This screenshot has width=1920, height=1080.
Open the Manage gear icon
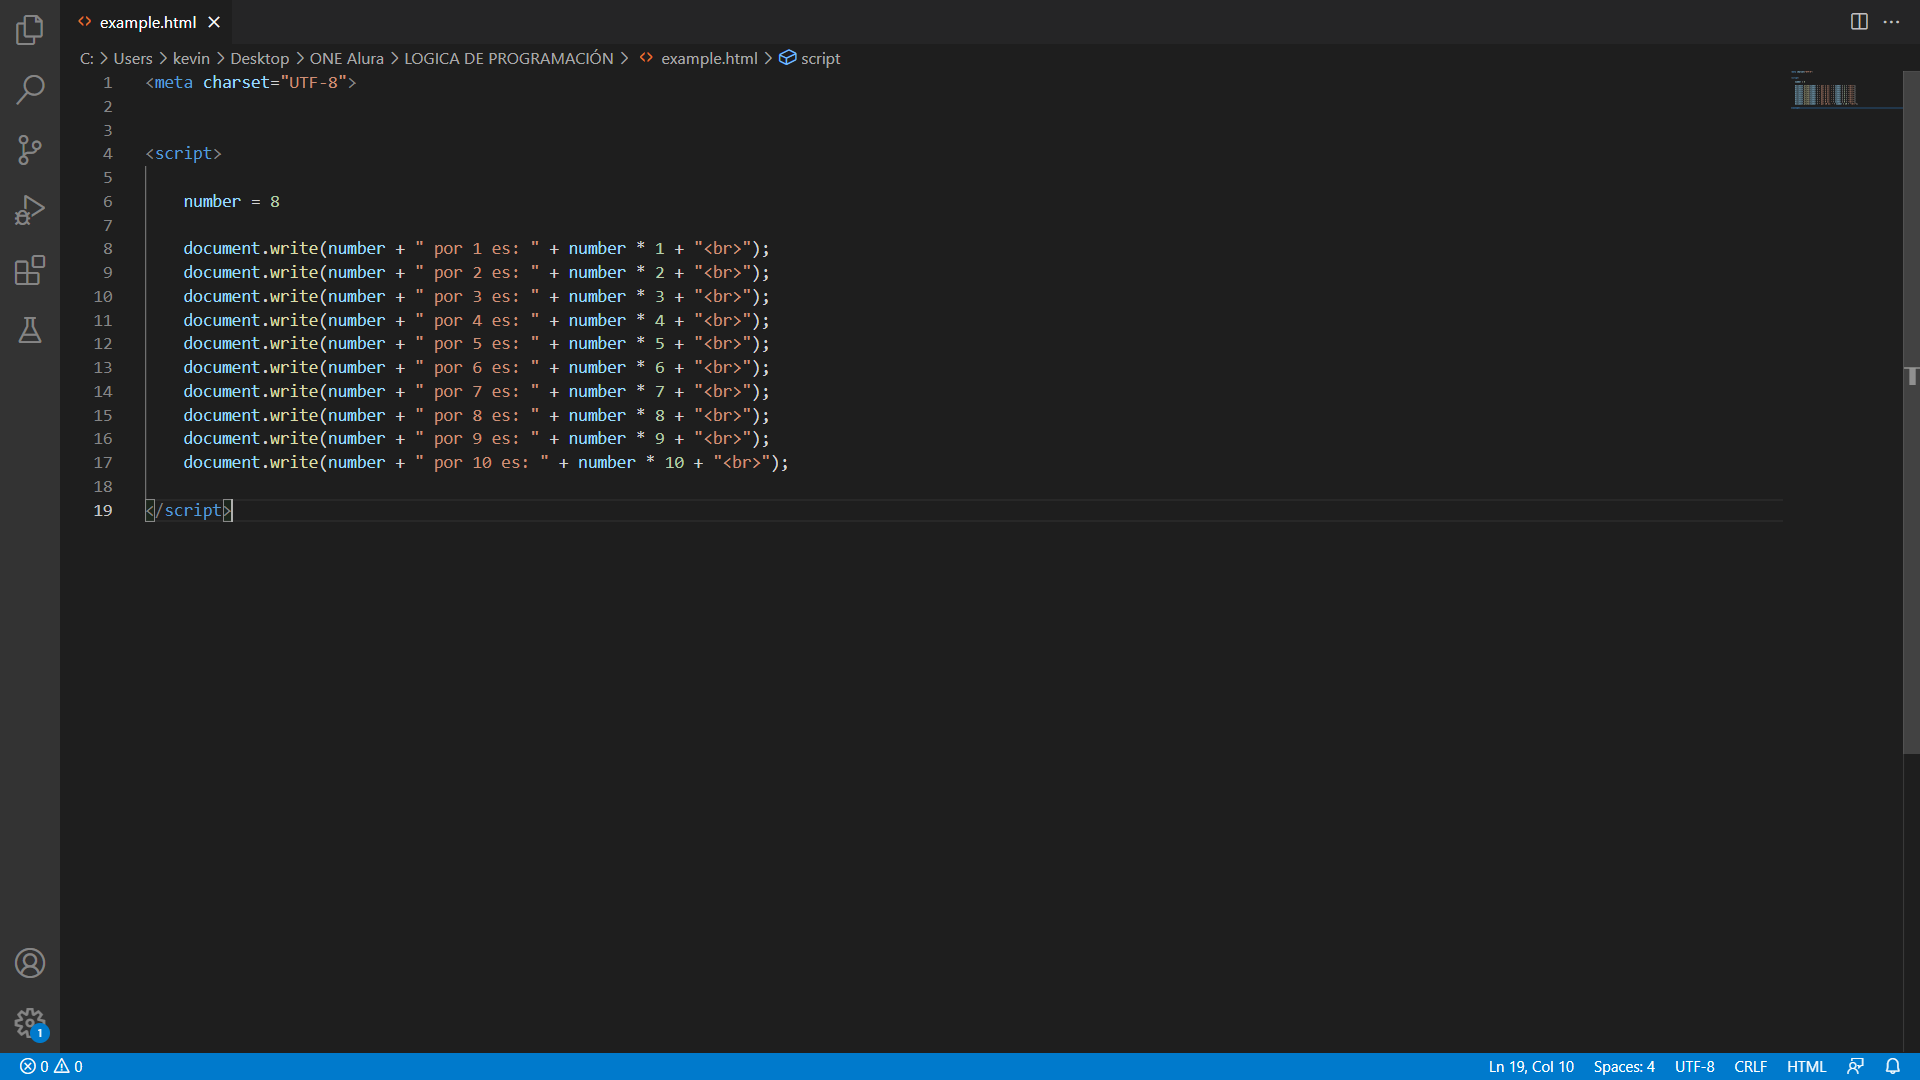(x=30, y=1023)
